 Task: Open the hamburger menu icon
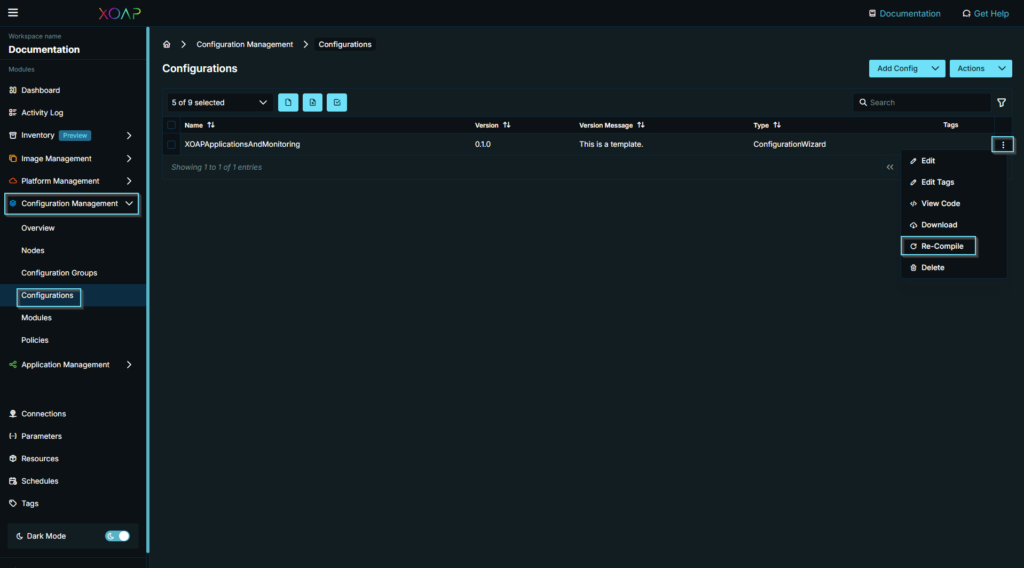click(x=13, y=13)
